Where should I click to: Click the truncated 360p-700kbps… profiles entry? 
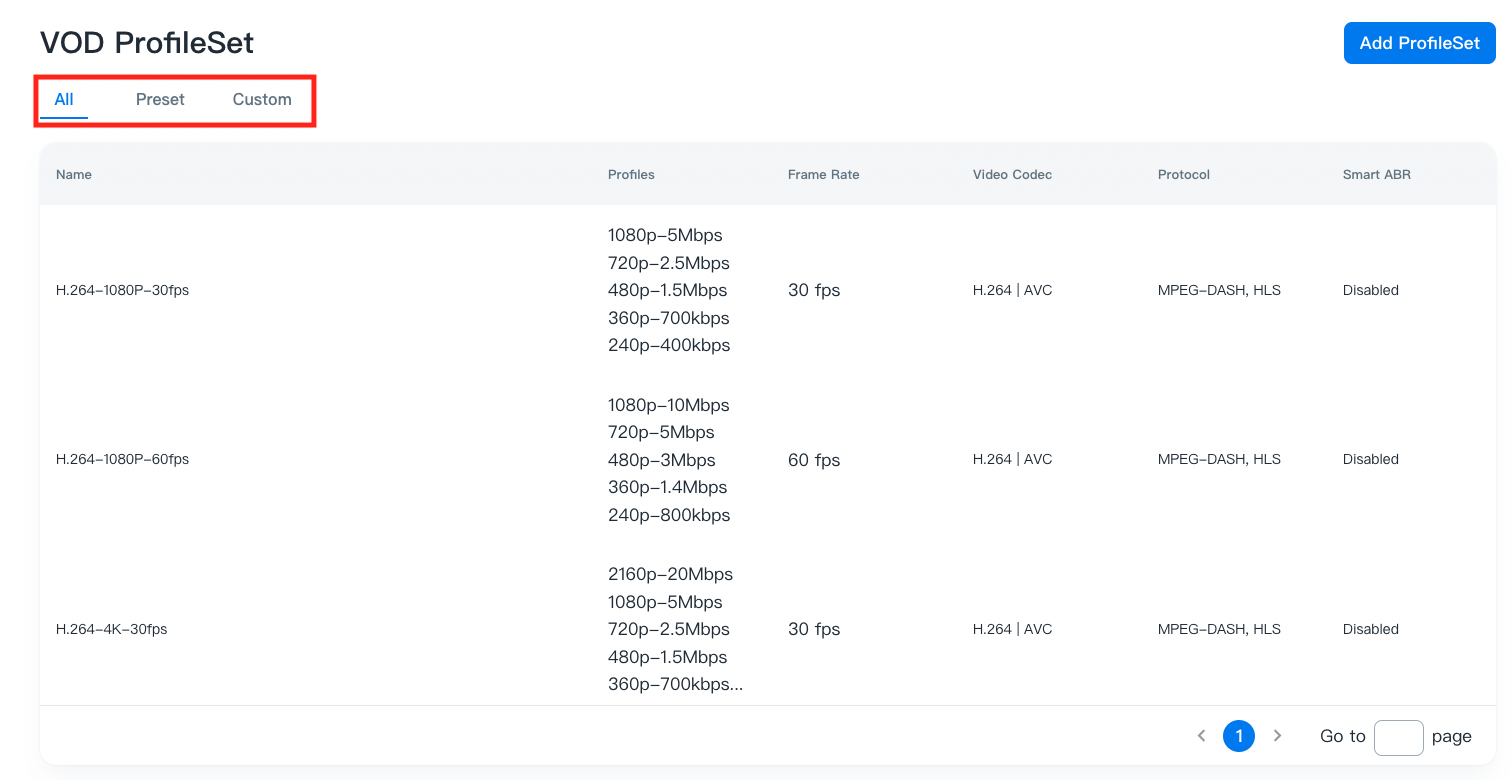tap(675, 685)
